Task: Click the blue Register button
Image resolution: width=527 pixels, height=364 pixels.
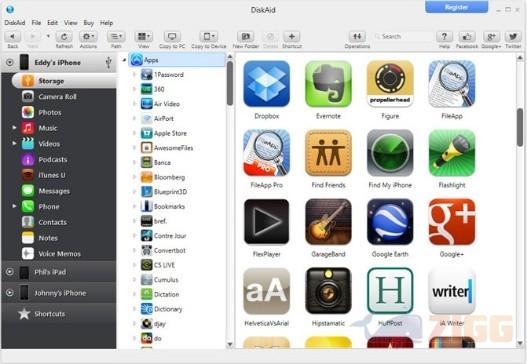Action: 456,7
